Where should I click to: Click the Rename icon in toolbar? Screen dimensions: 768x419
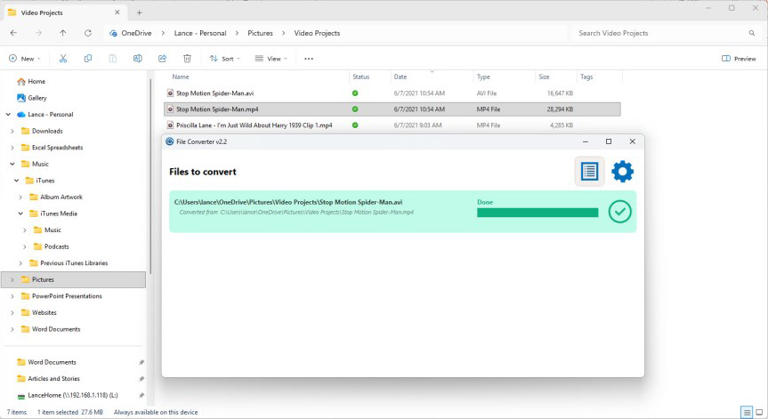point(138,58)
